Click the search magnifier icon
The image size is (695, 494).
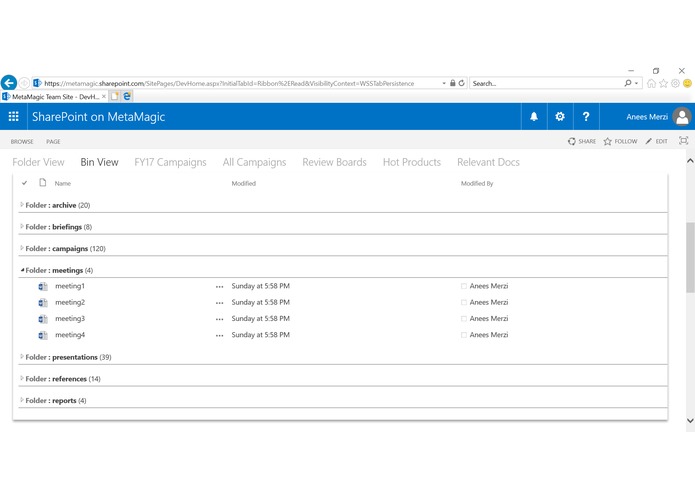pyautogui.click(x=628, y=83)
